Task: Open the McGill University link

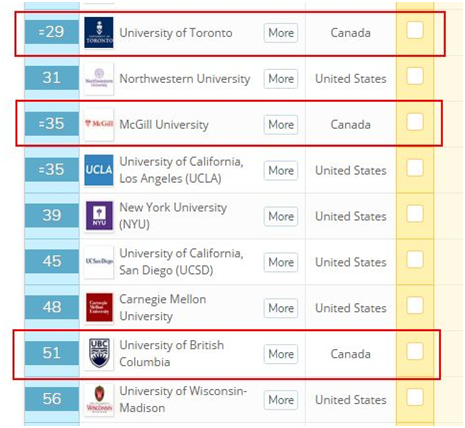Action: click(x=164, y=125)
